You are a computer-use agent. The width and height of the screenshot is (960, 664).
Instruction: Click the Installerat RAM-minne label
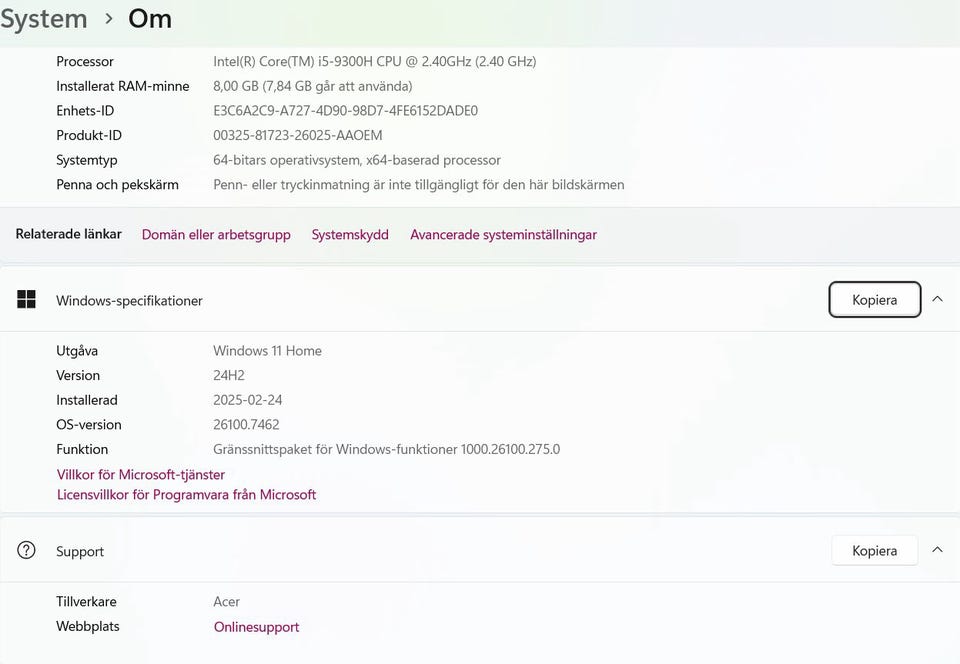(122, 86)
